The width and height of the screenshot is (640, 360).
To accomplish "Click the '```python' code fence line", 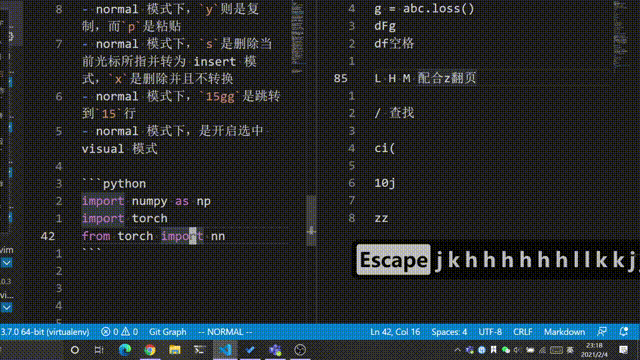I will pos(114,184).
